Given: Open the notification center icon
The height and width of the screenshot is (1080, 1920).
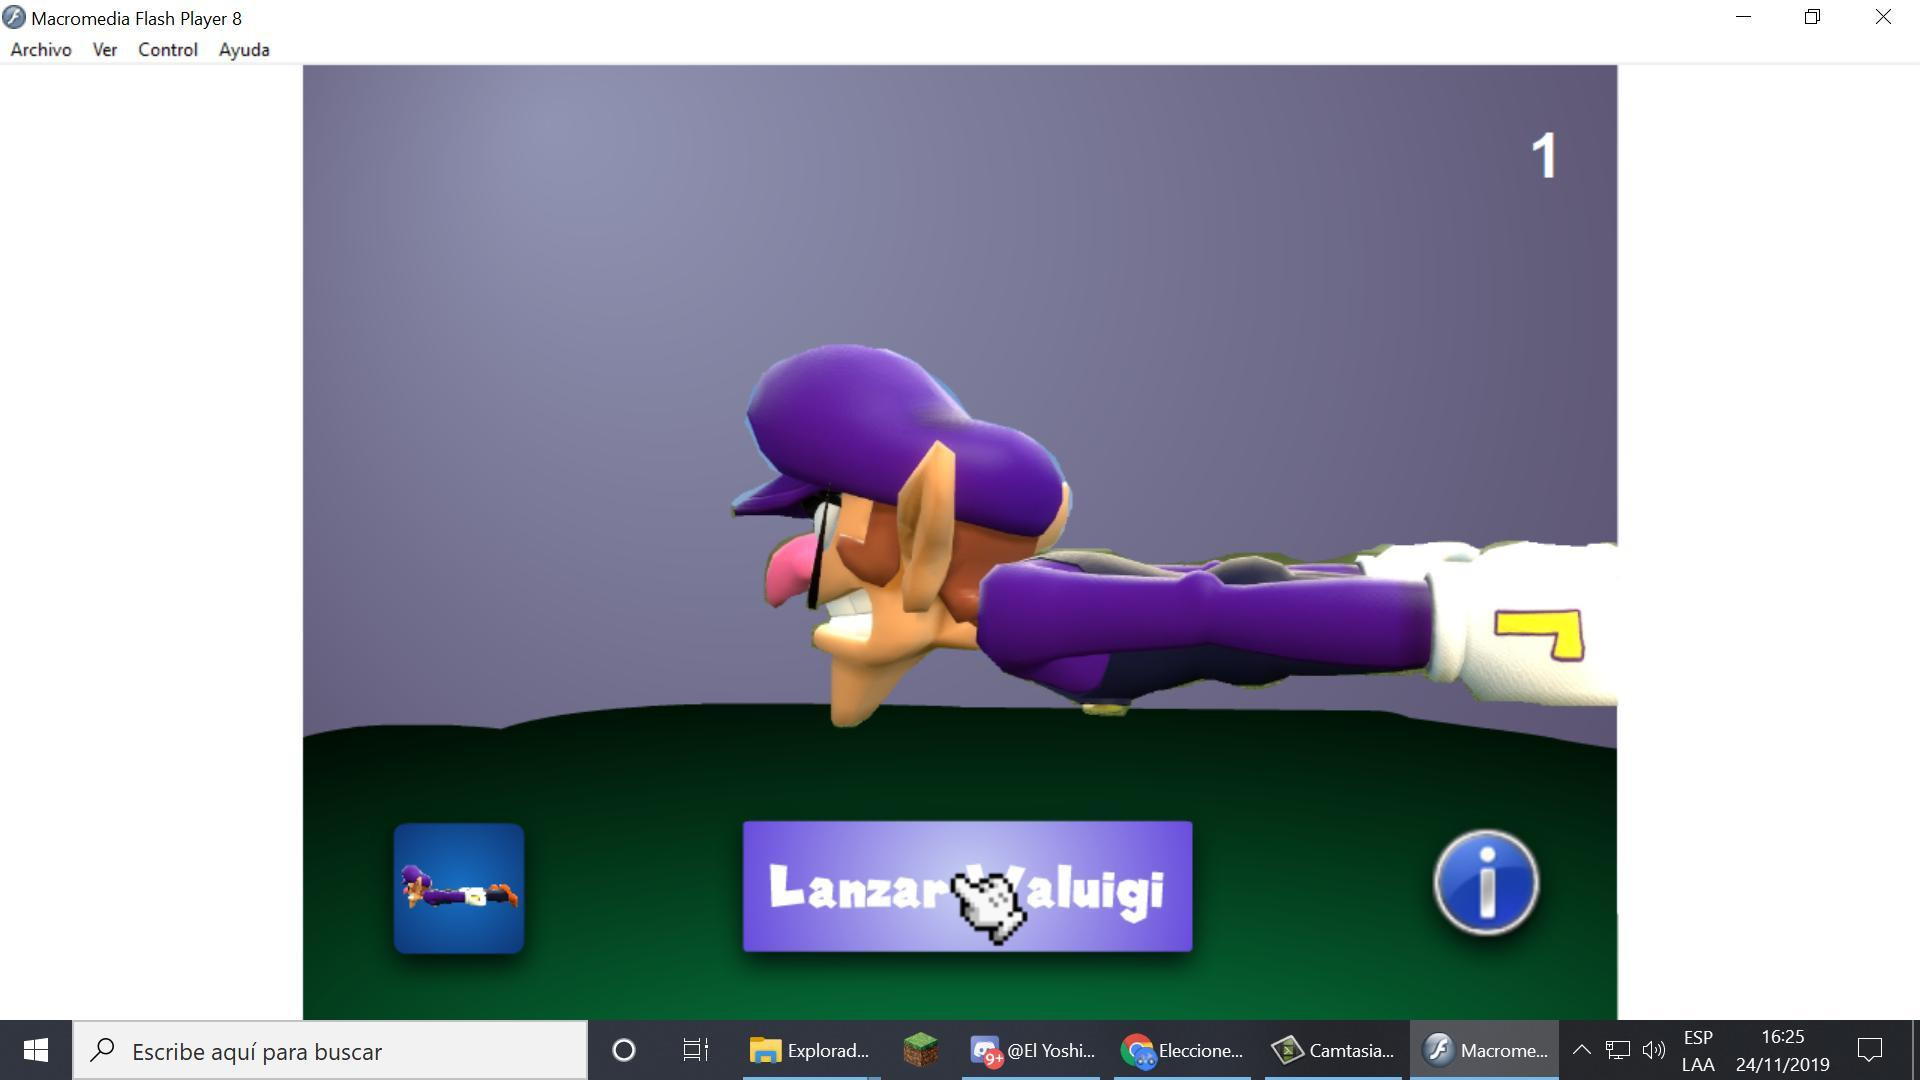Looking at the screenshot, I should pos(1869,1050).
